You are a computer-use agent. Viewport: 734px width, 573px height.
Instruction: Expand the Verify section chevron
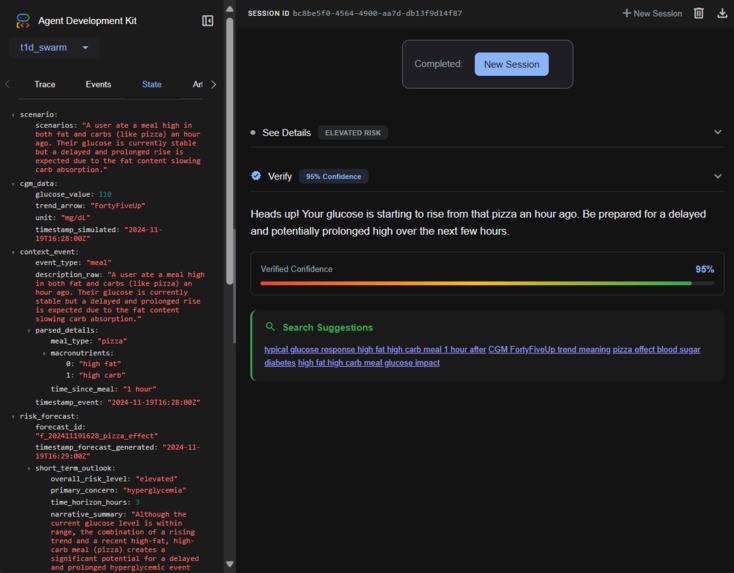coord(718,176)
